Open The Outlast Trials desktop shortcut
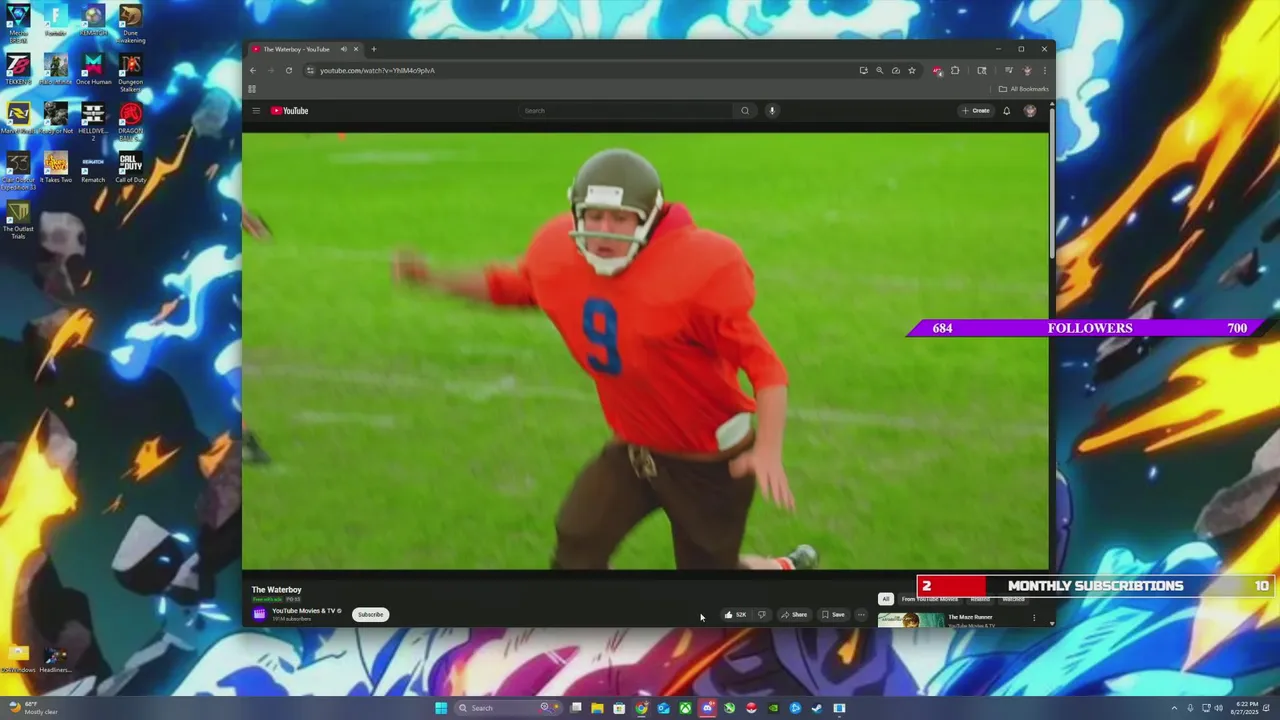The height and width of the screenshot is (720, 1280). point(18,219)
